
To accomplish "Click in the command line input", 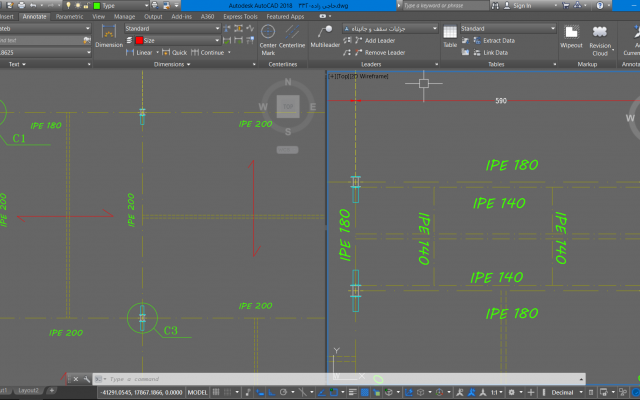I will tap(338, 379).
